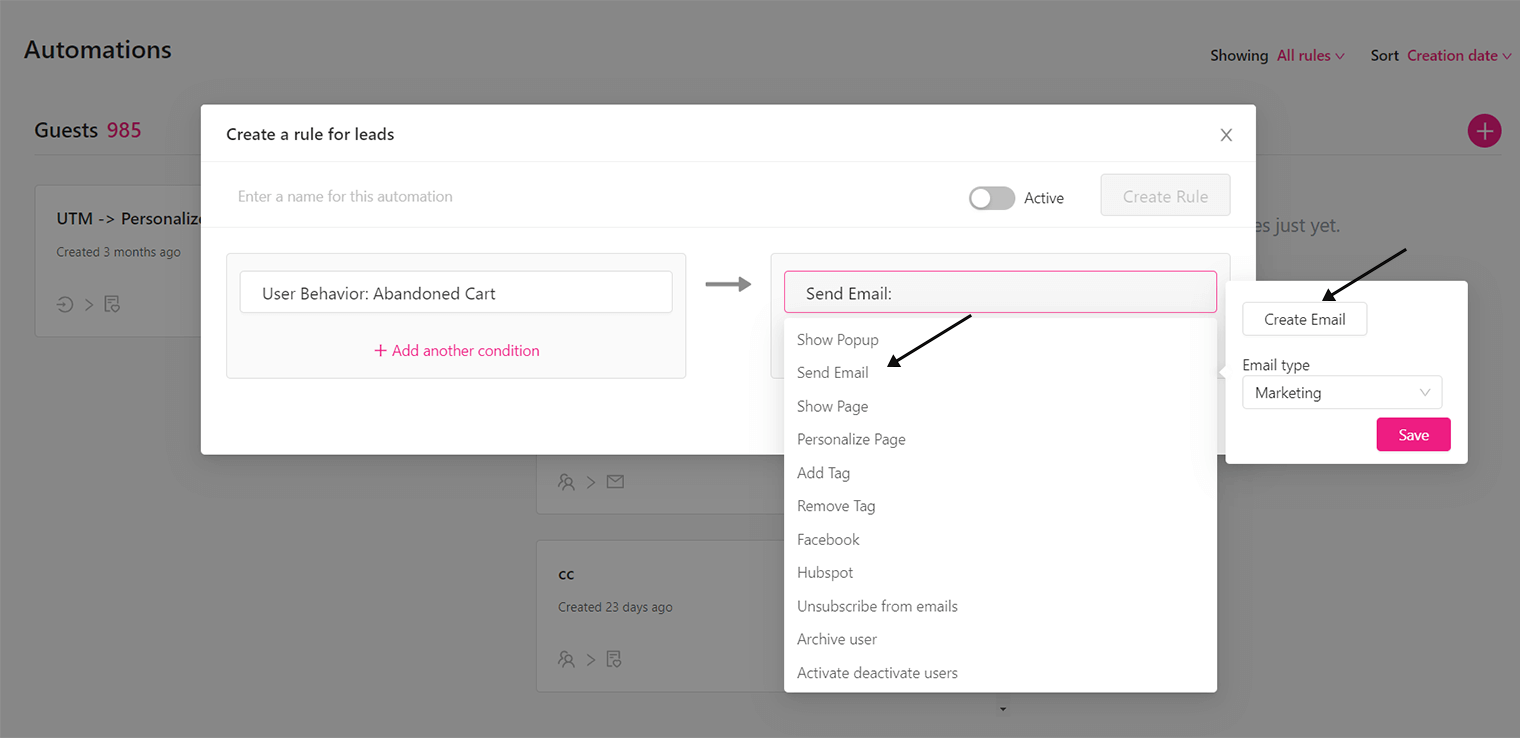Close the Create a rule dialog
This screenshot has width=1520, height=738.
pyautogui.click(x=1226, y=135)
